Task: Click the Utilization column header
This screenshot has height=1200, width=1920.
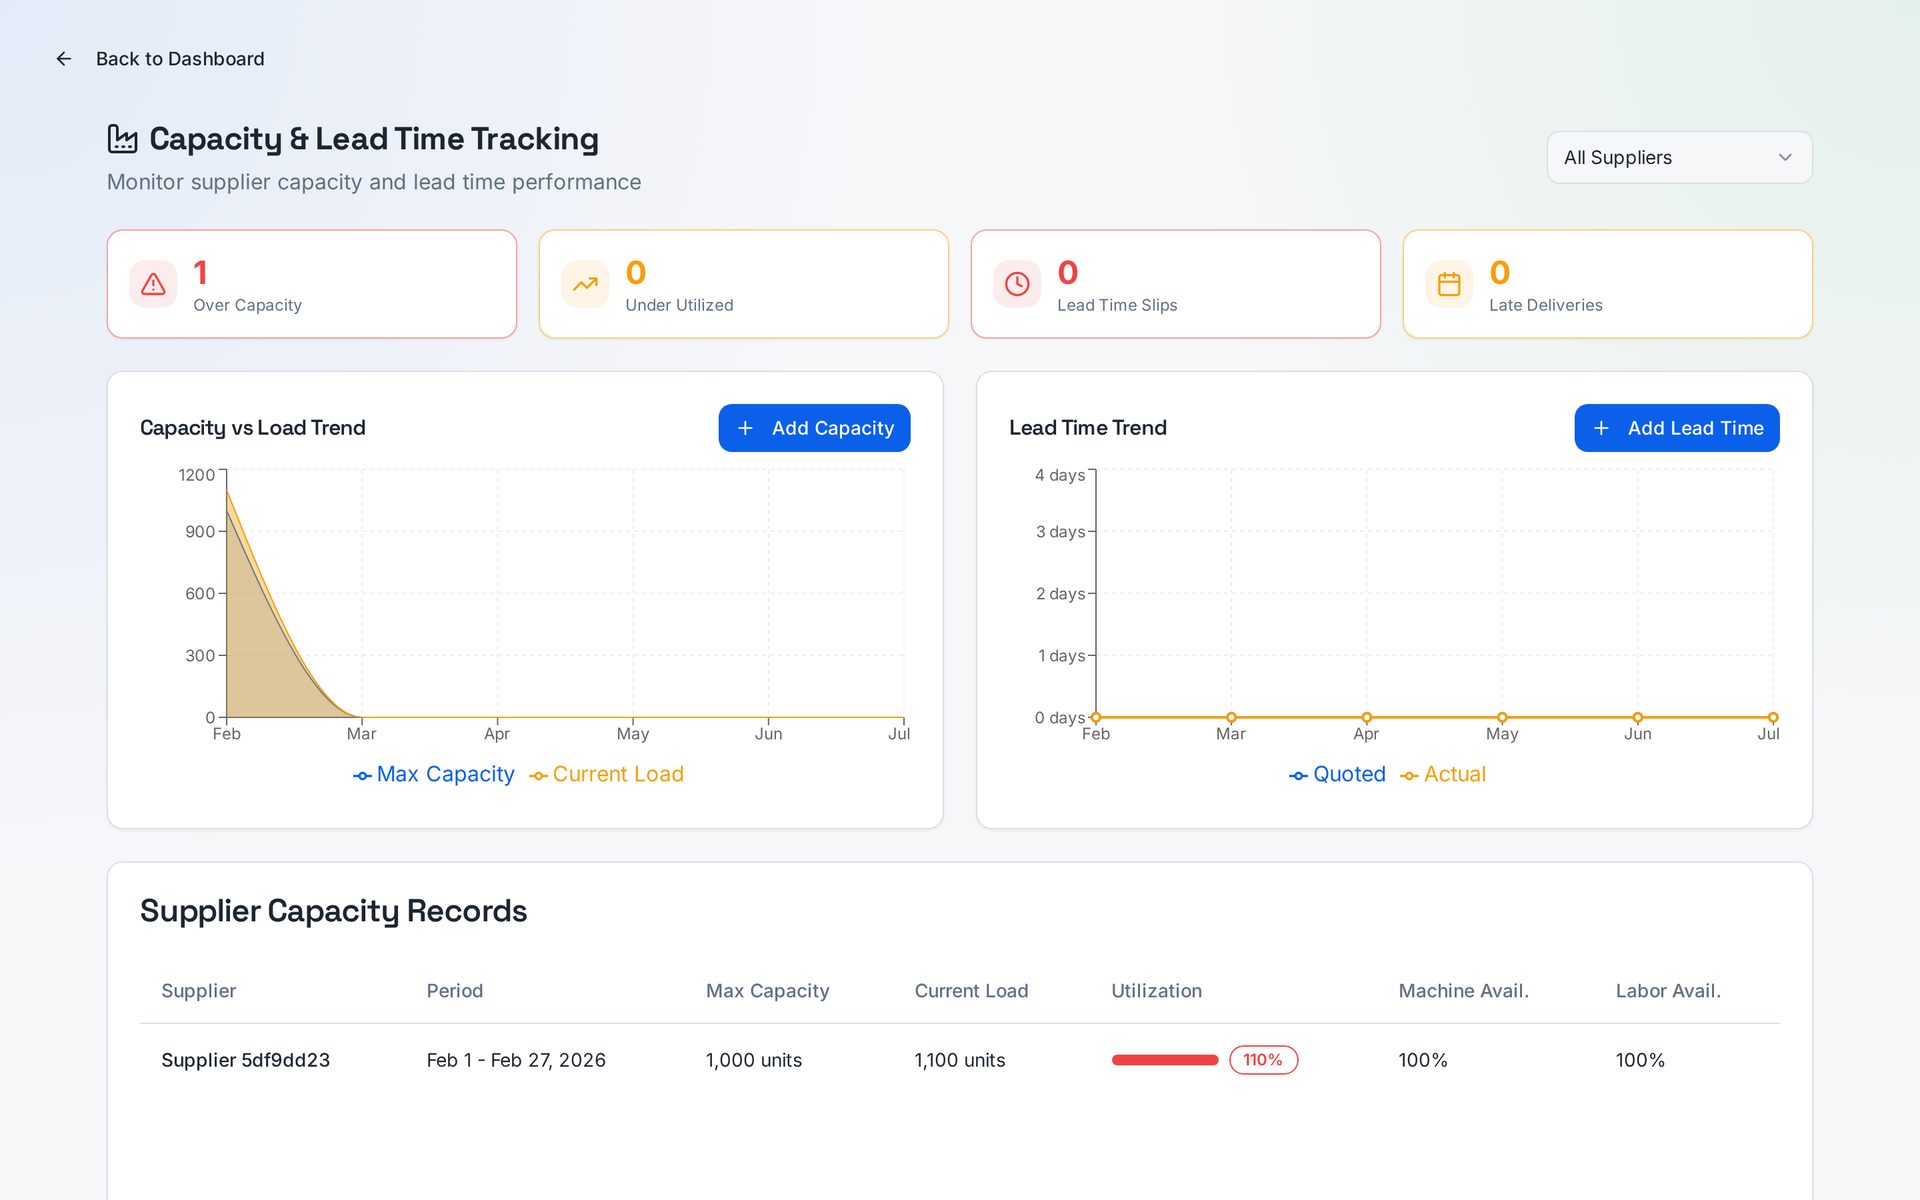Action: tap(1156, 991)
